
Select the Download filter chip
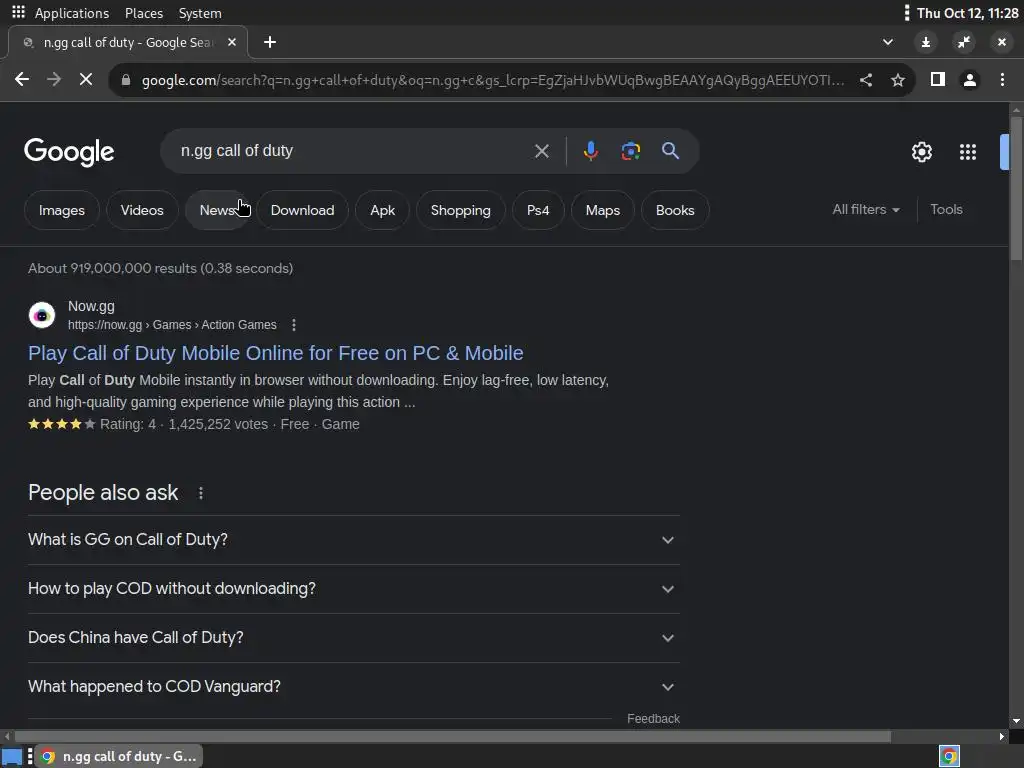302,210
